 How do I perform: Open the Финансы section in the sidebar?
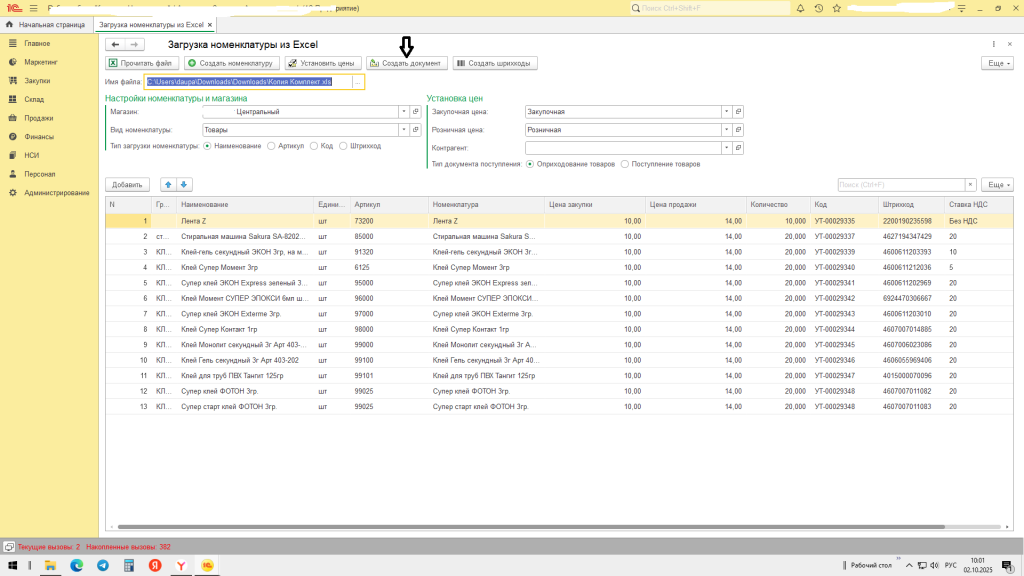point(39,136)
